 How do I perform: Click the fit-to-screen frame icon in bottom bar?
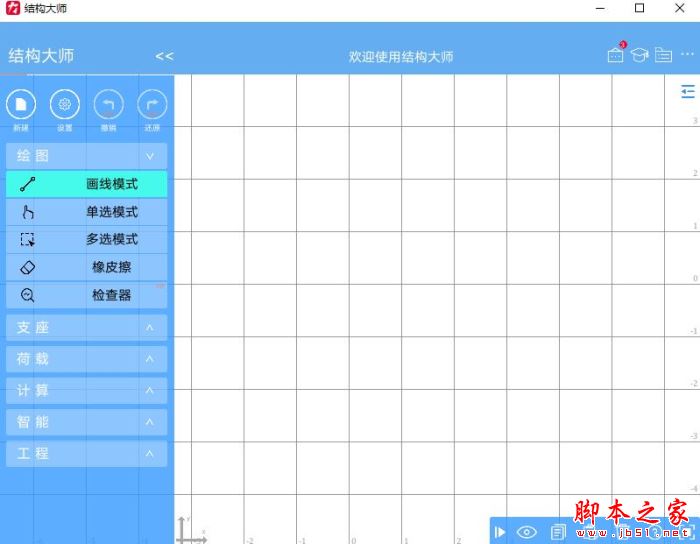coord(687,532)
